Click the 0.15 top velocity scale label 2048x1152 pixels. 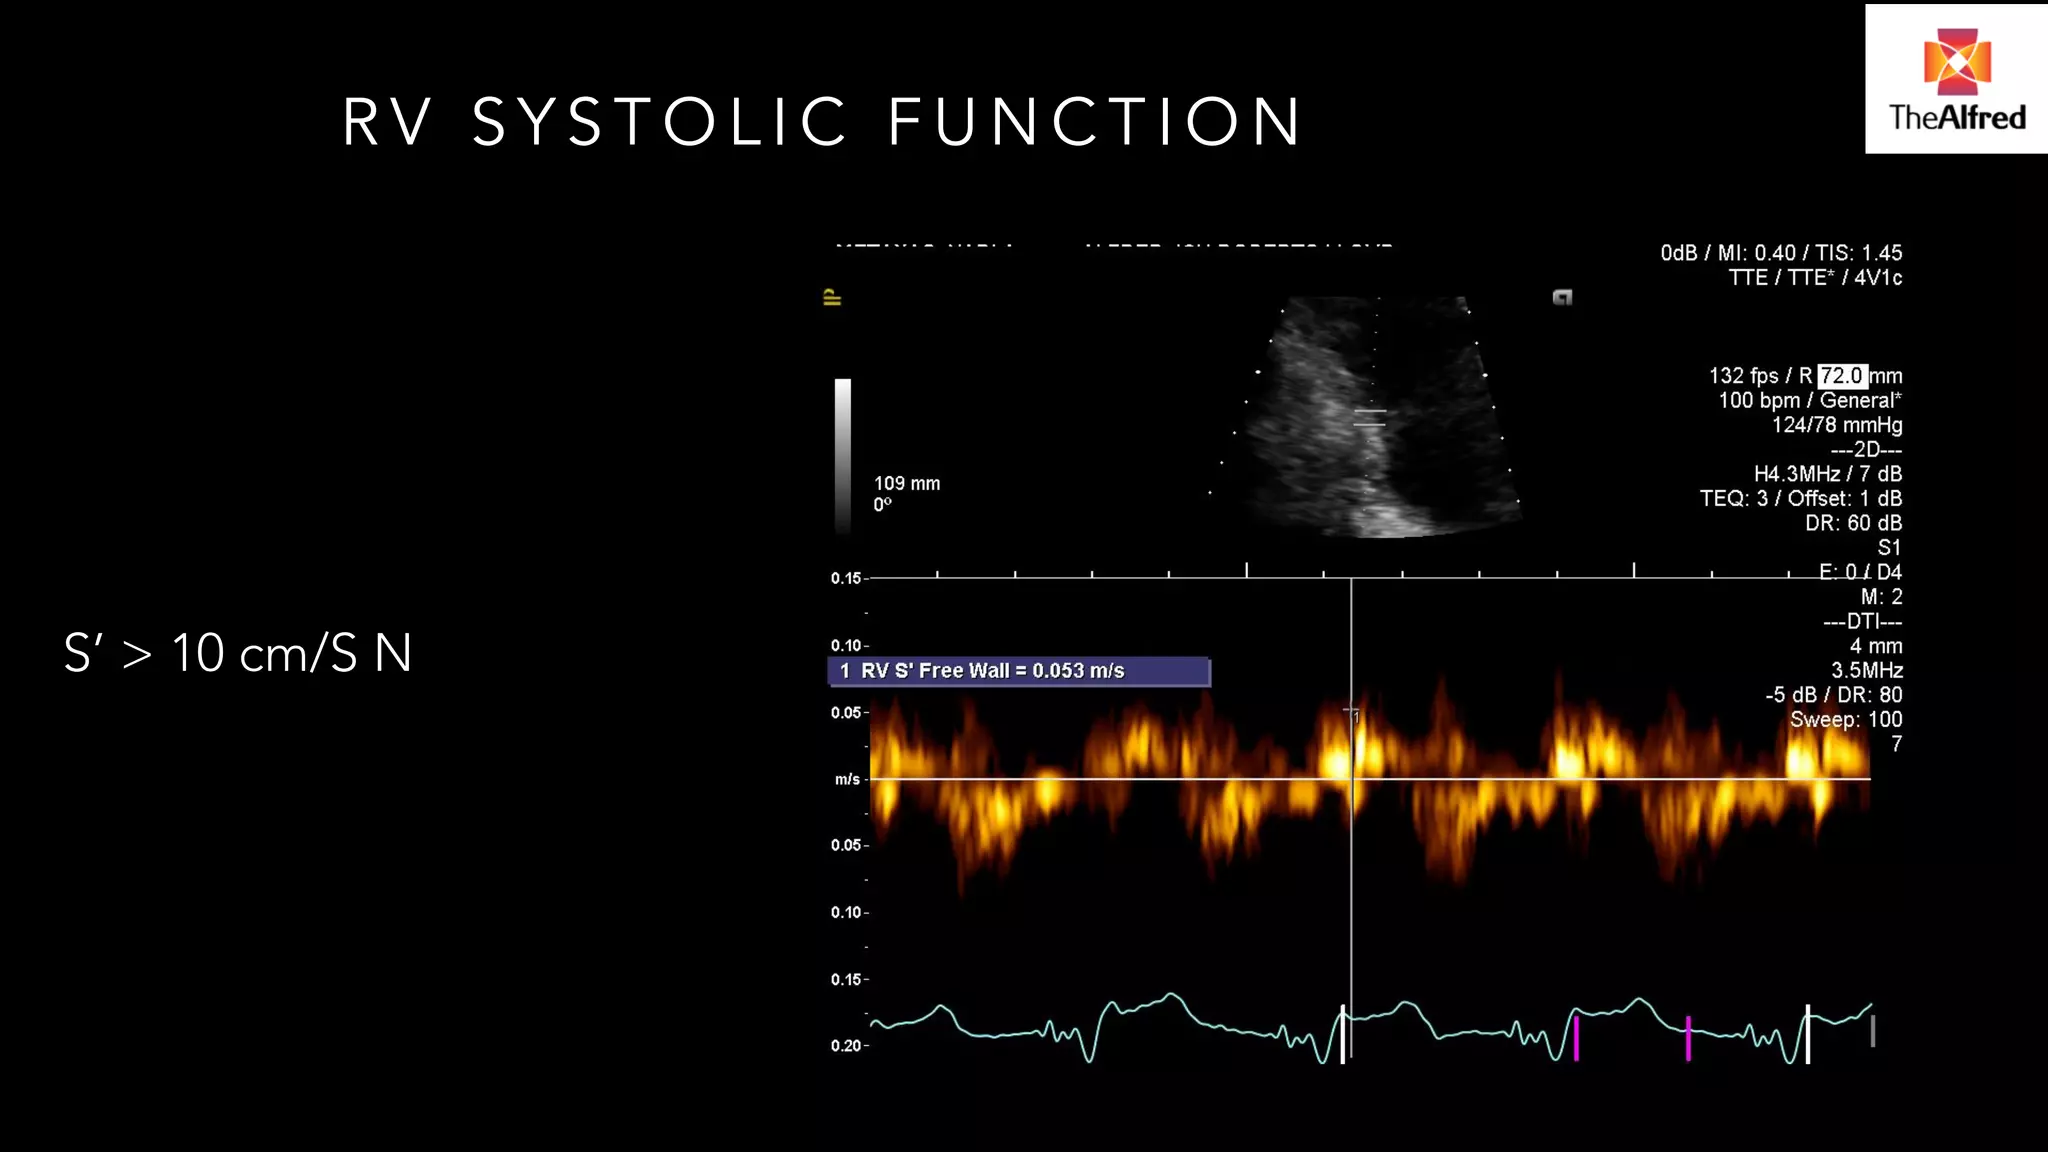(x=846, y=578)
